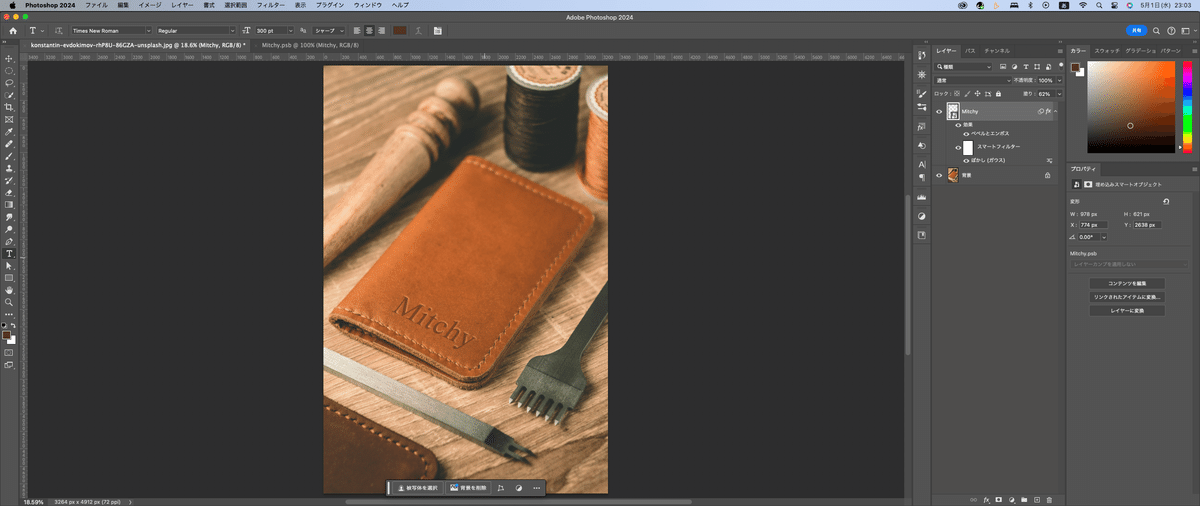Open the character and paragraph panels button

point(437,31)
